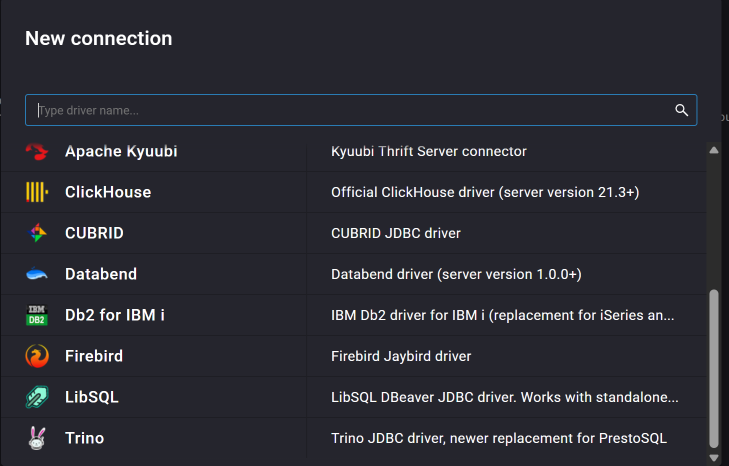Click the ClickHouse yellow bars icon
The height and width of the screenshot is (466, 729).
click(x=37, y=192)
